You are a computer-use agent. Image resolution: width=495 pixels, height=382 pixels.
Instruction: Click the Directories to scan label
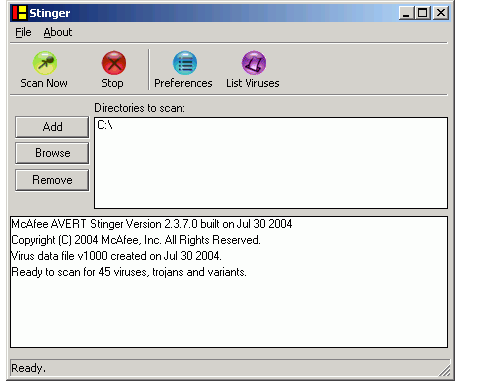tap(139, 108)
